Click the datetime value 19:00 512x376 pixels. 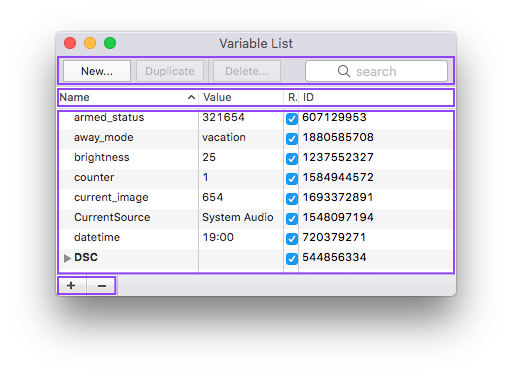pyautogui.click(x=218, y=237)
